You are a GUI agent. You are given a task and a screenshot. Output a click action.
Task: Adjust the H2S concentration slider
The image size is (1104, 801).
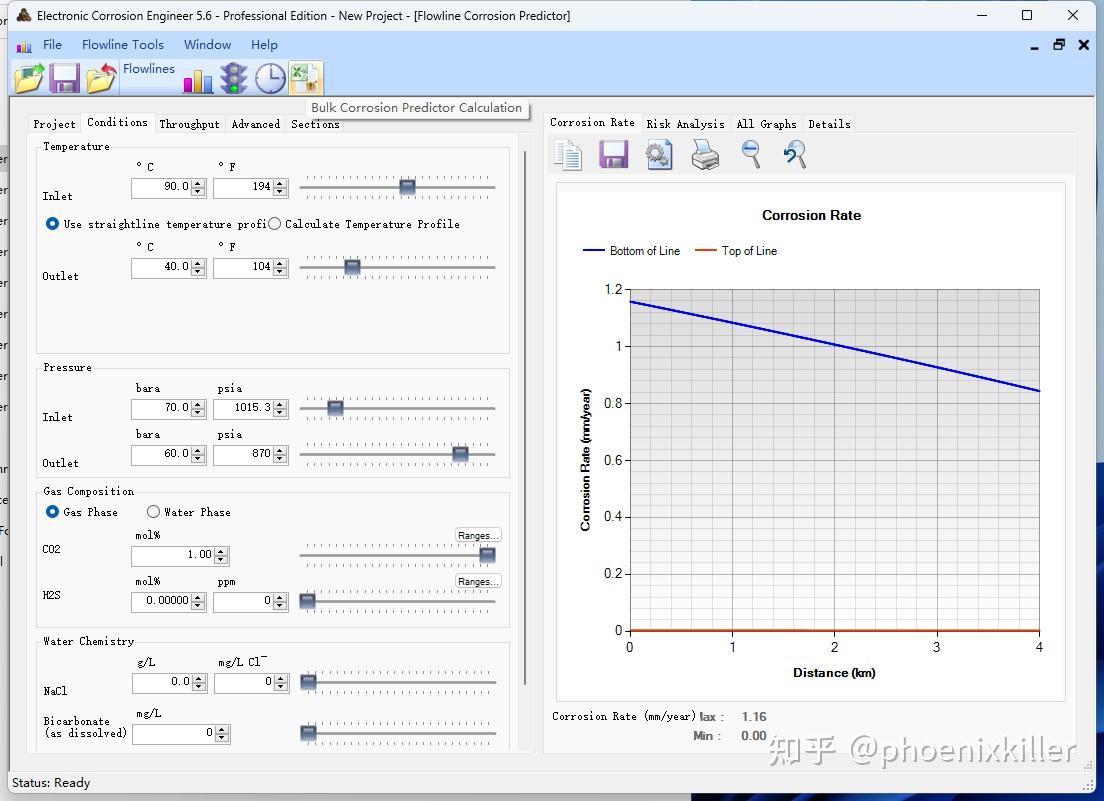[307, 602]
